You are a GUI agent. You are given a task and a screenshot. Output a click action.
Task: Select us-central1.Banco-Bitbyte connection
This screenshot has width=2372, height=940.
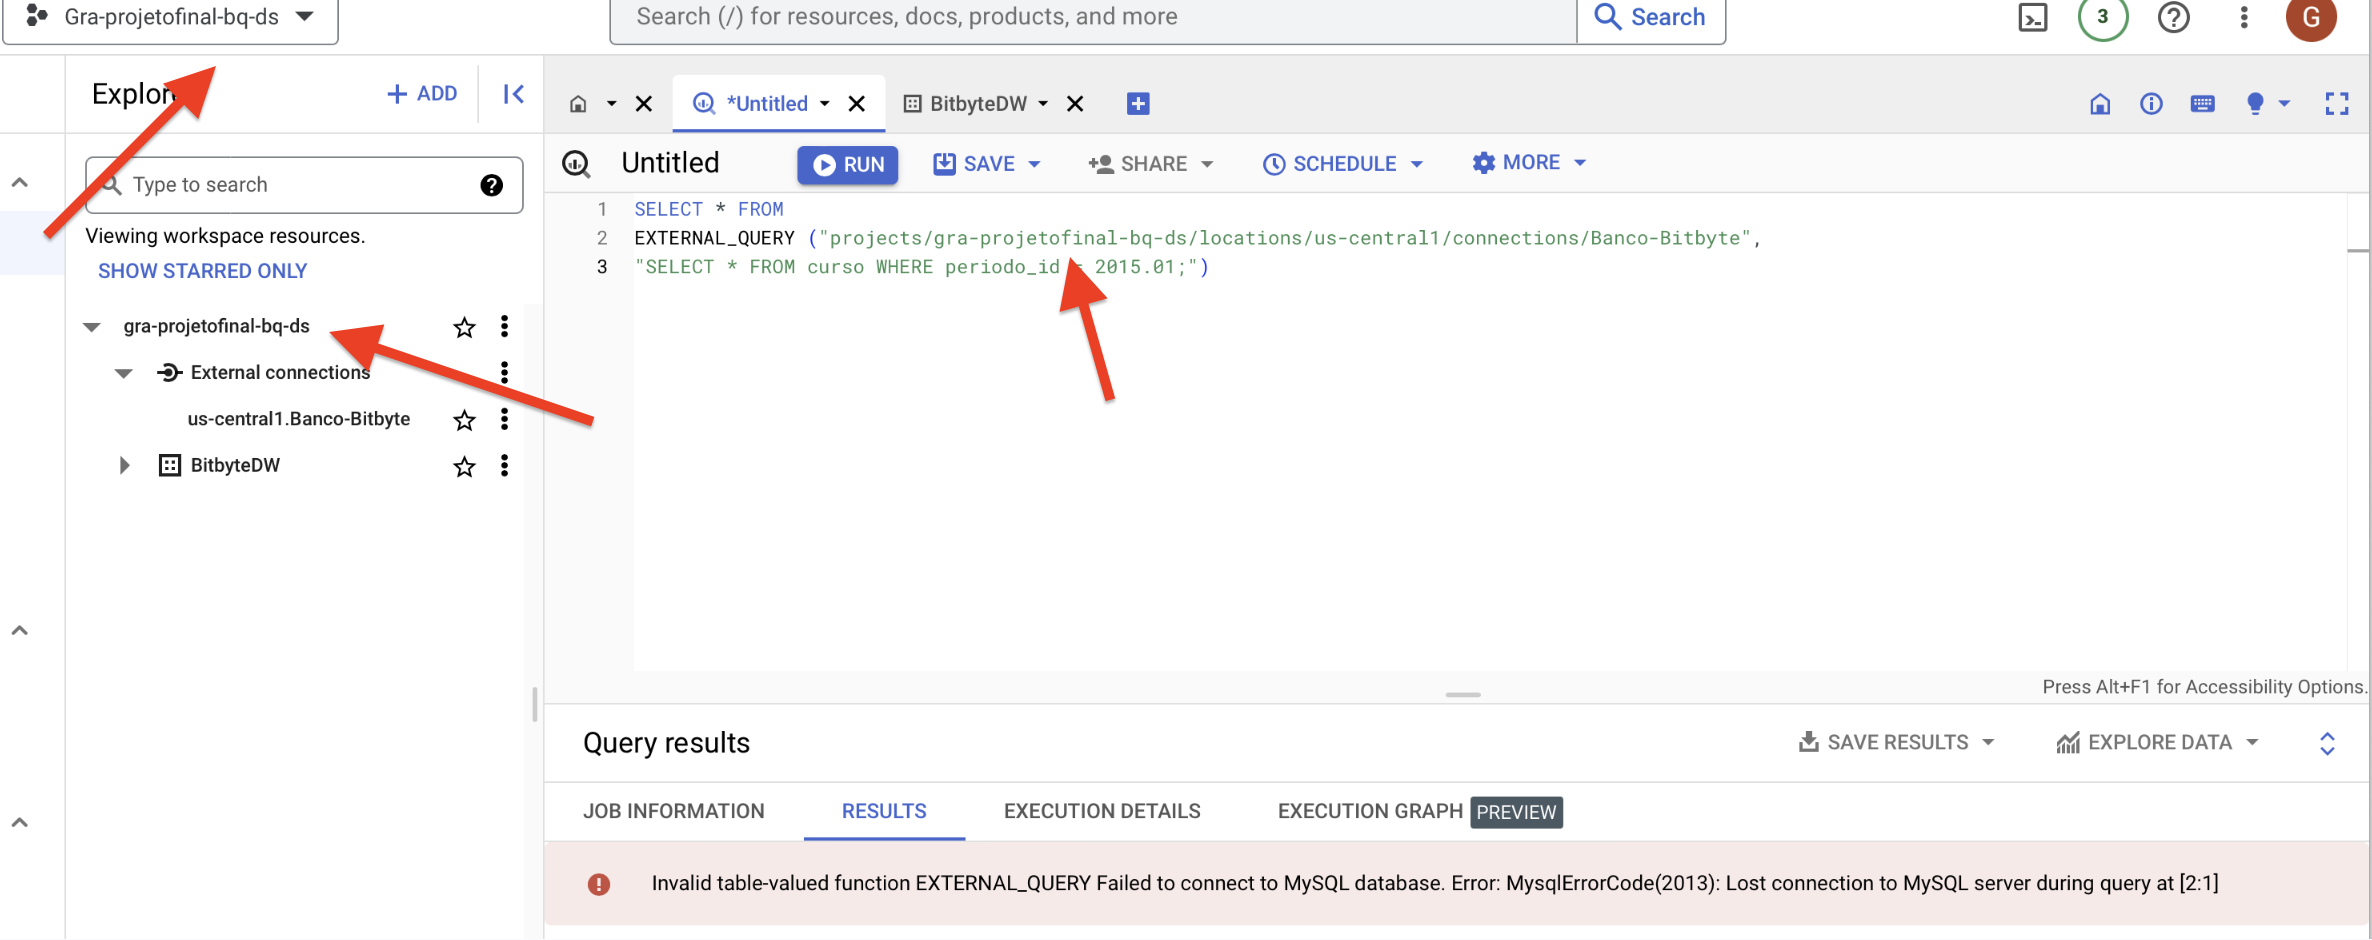(298, 419)
